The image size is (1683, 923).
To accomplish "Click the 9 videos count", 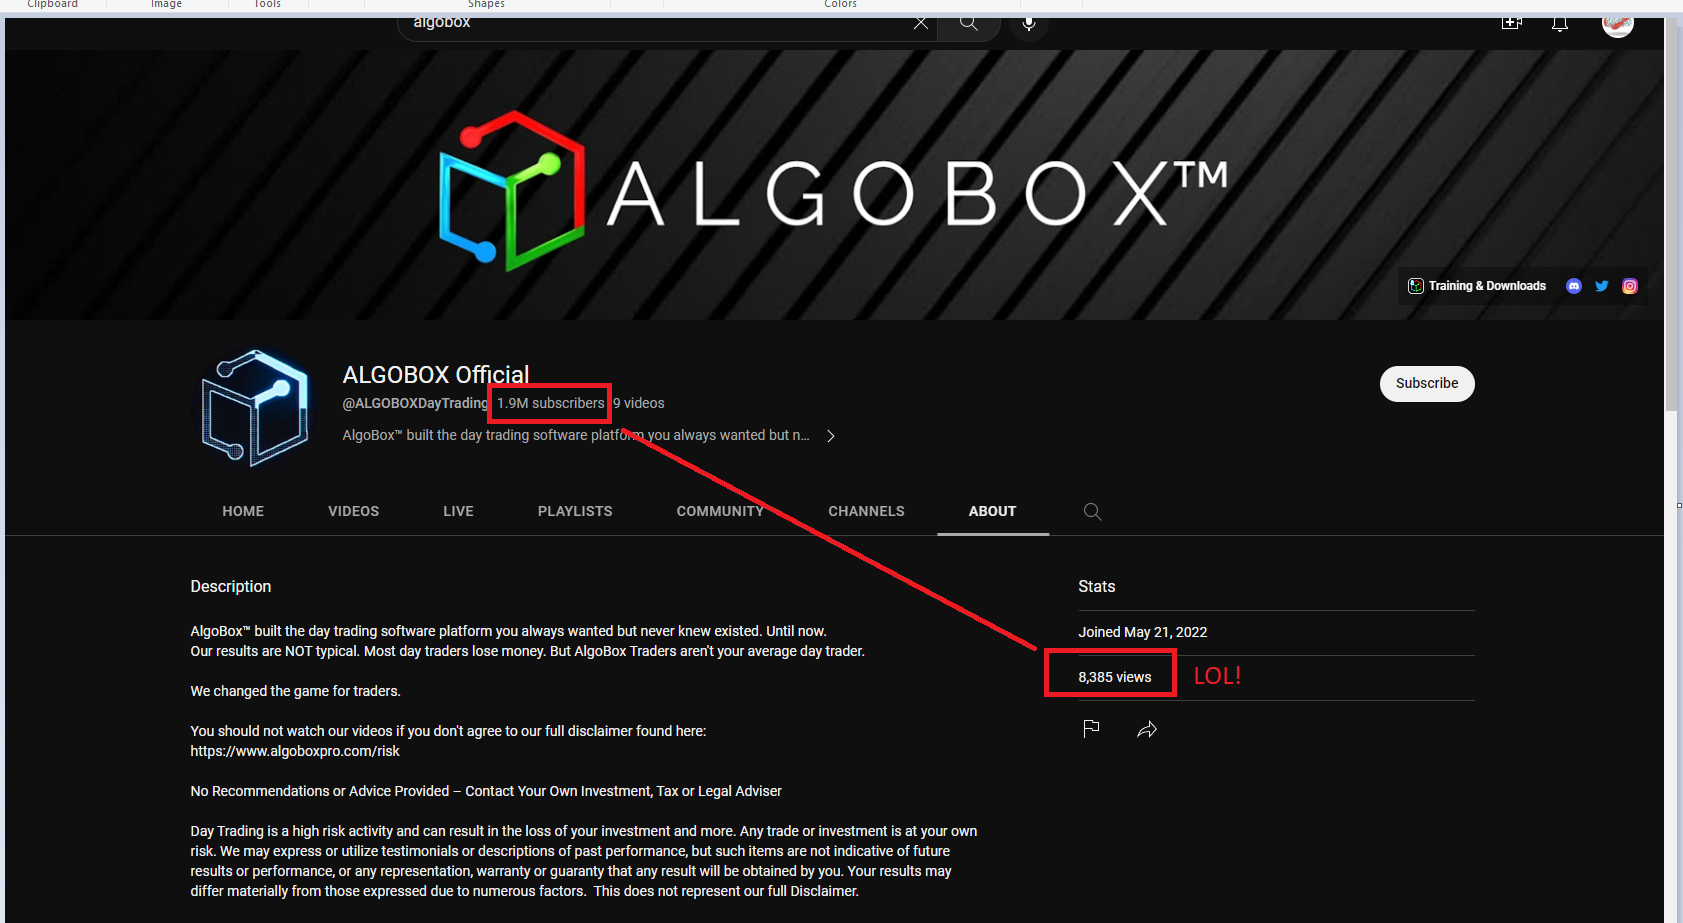I will 639,403.
